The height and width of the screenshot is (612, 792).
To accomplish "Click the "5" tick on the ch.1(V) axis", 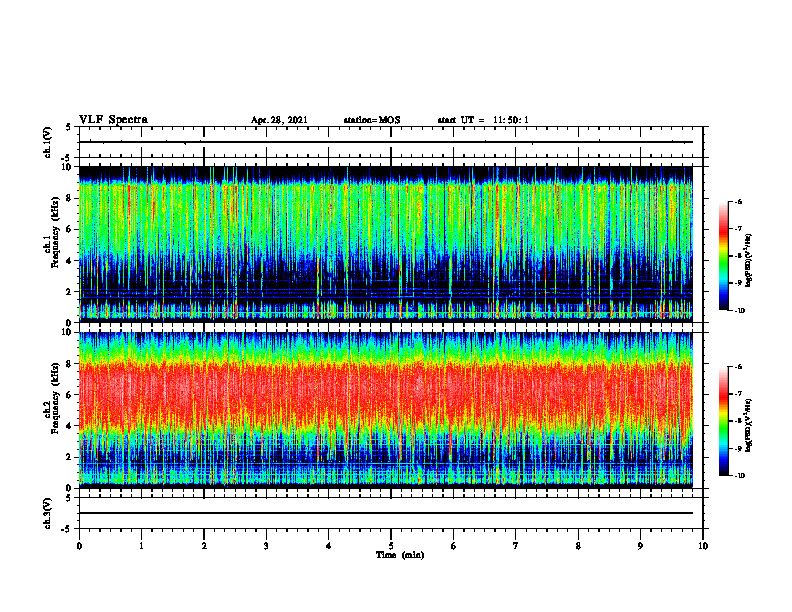I will (69, 128).
